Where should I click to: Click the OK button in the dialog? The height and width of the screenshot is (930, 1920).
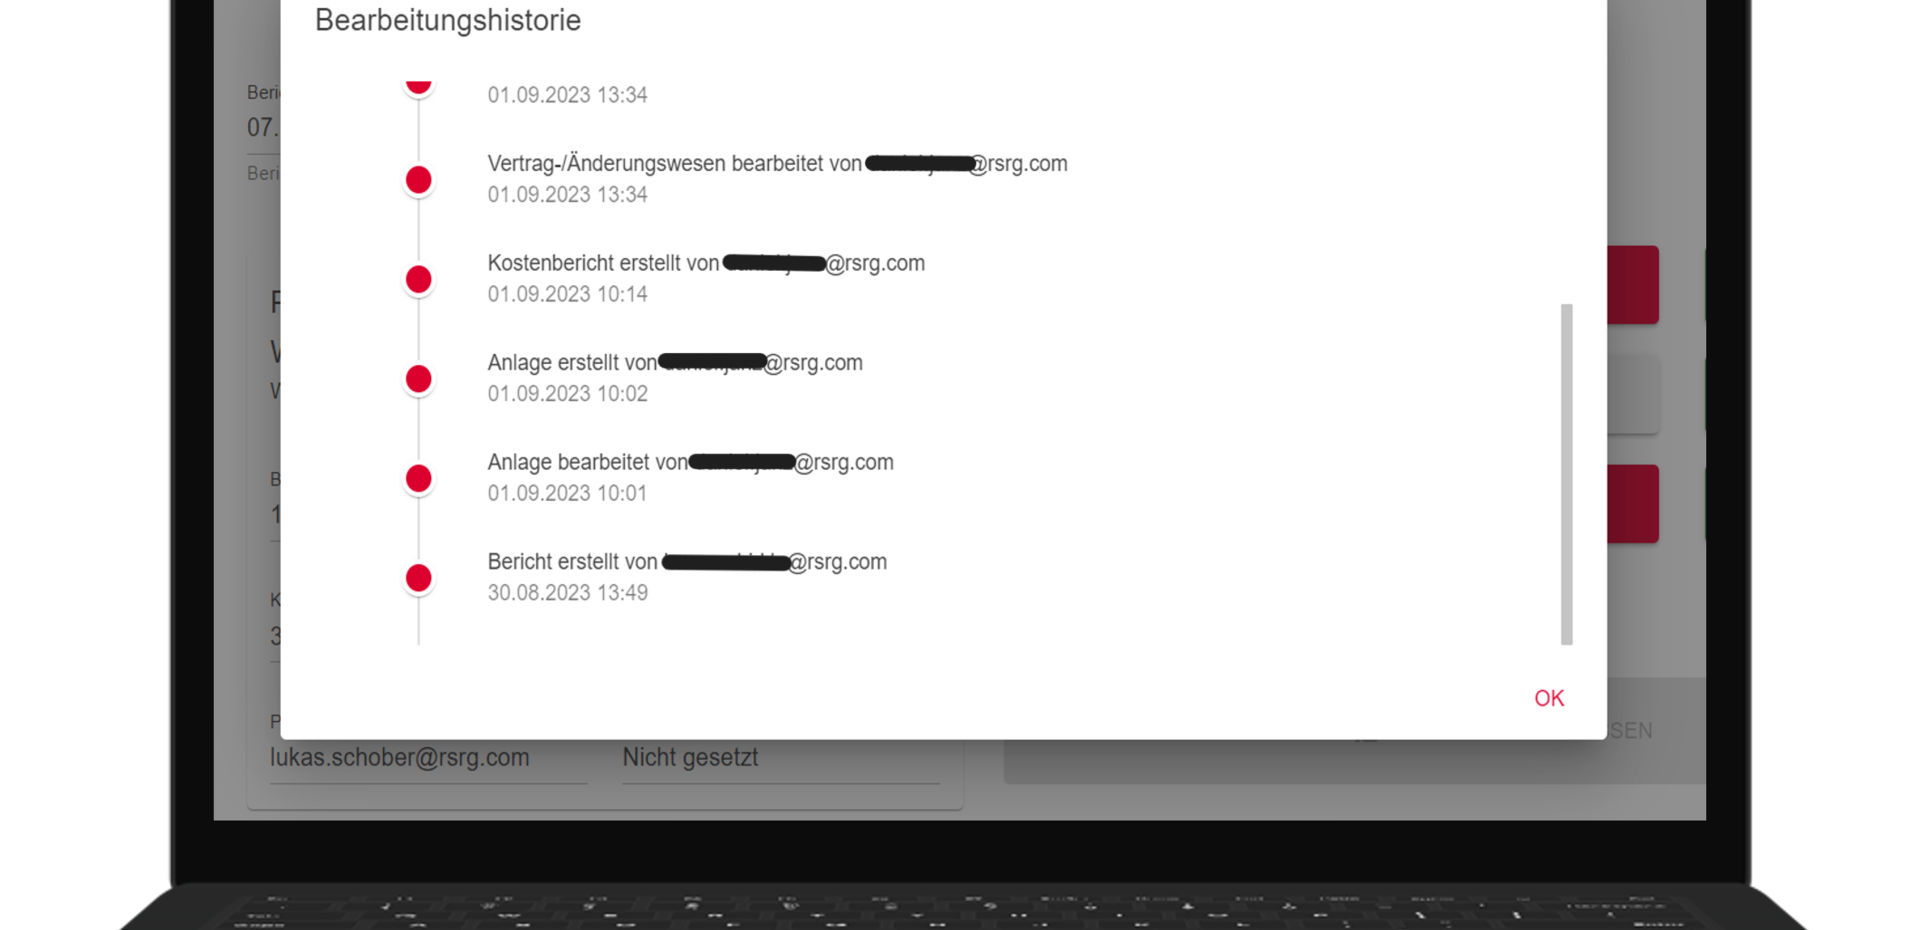pyautogui.click(x=1549, y=698)
